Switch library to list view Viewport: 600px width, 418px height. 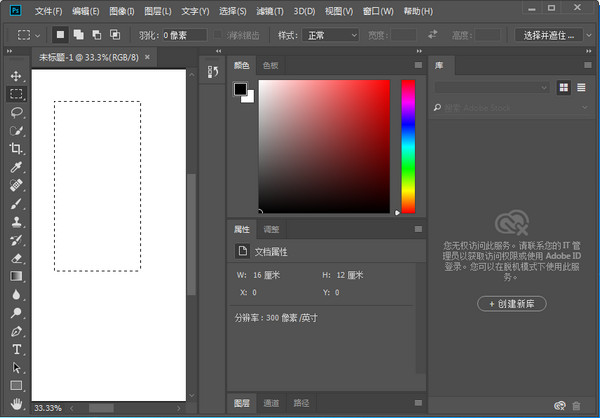581,87
